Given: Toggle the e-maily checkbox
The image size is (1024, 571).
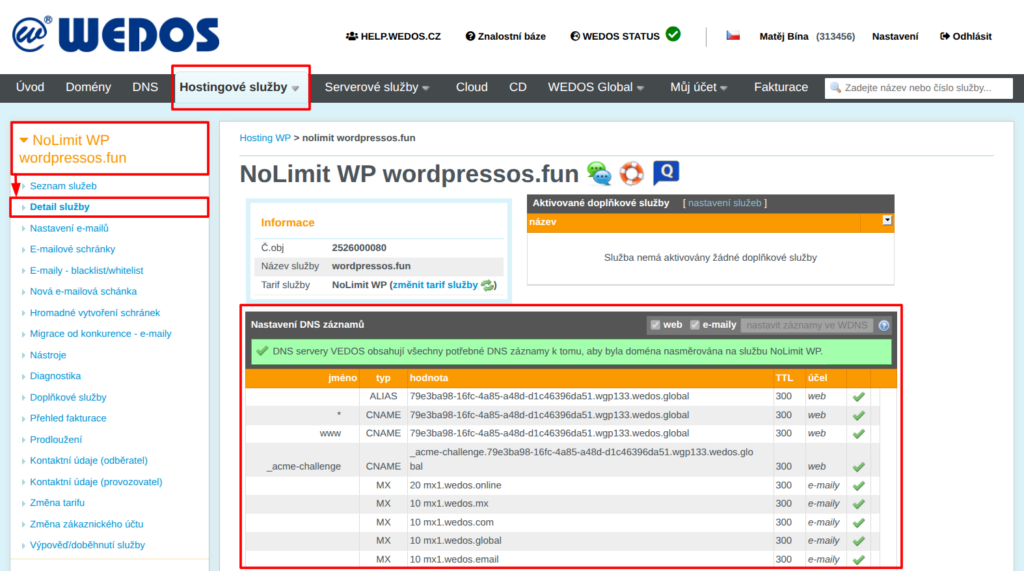Looking at the screenshot, I should click(694, 325).
